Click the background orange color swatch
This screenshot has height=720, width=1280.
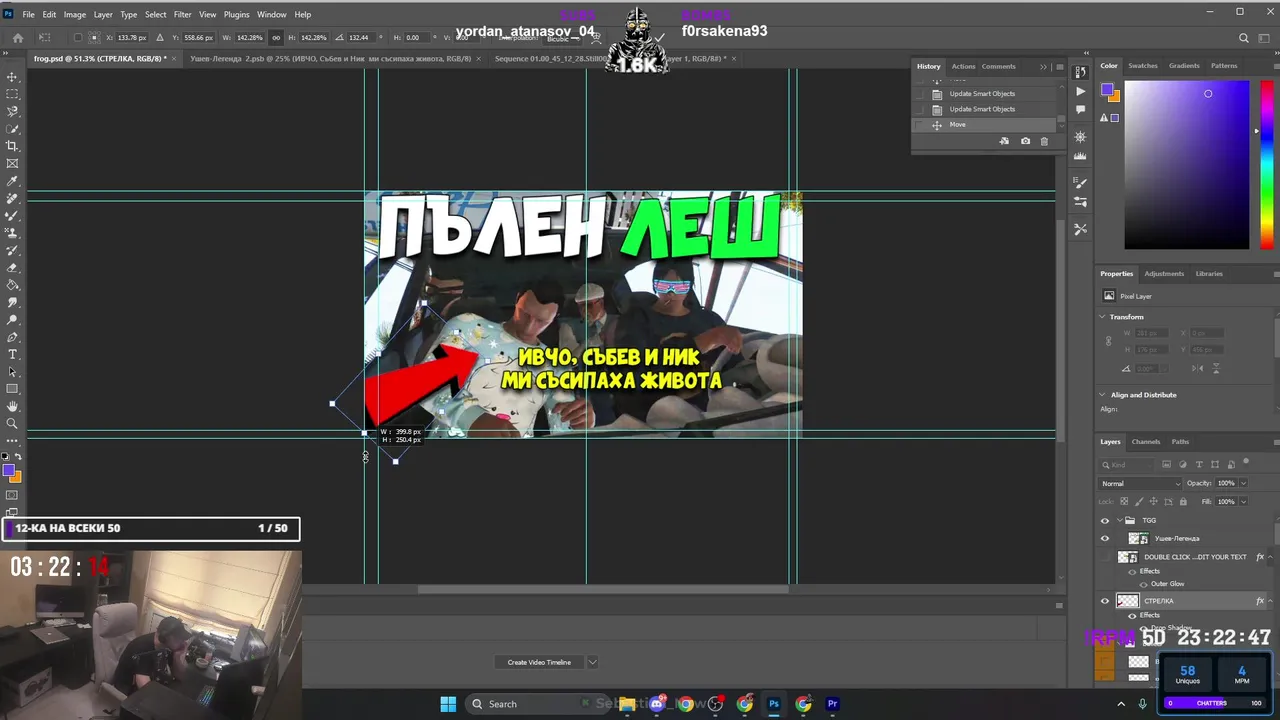point(15,477)
